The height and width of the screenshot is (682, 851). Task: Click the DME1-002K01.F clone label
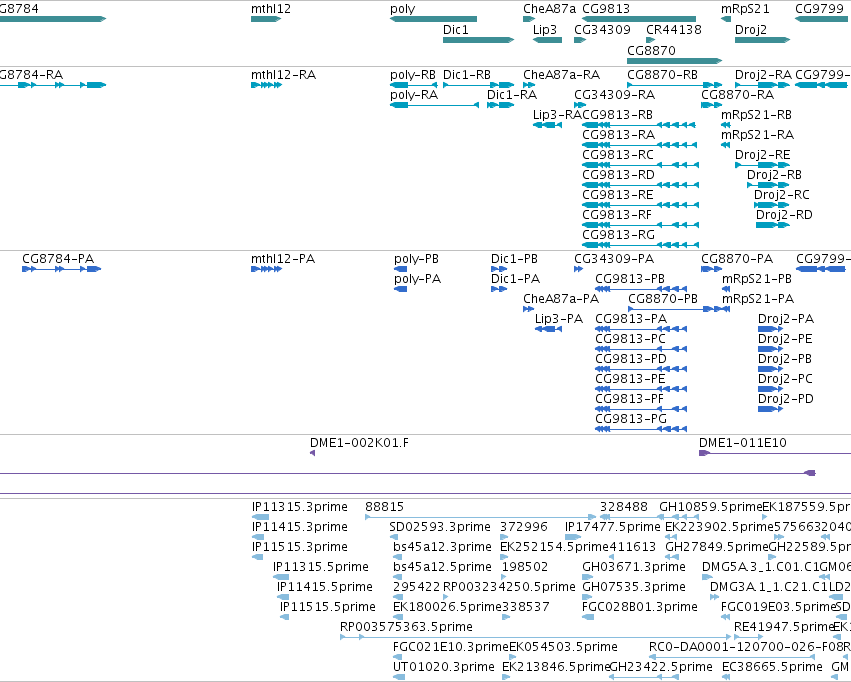tap(359, 443)
